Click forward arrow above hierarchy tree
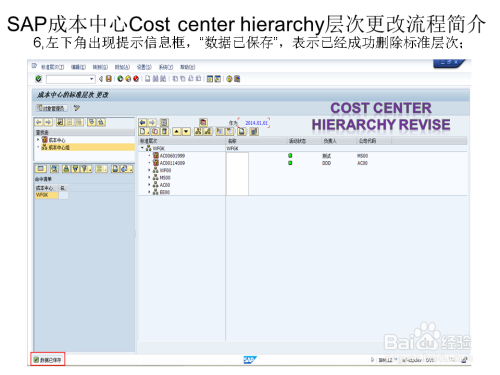This screenshot has height=375, width=500. [x=152, y=122]
